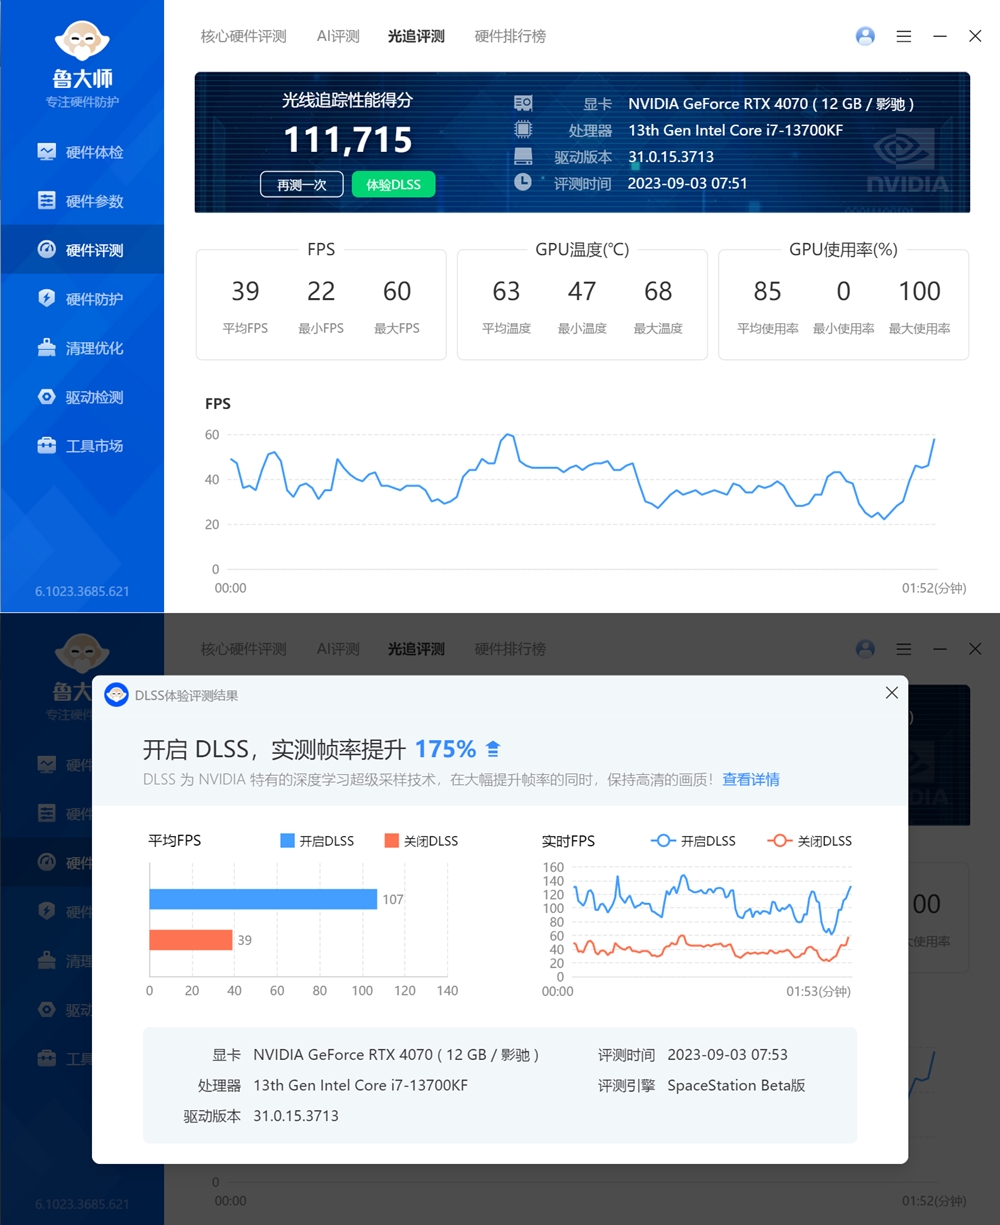Click the 最小FPS value 22

point(321,291)
